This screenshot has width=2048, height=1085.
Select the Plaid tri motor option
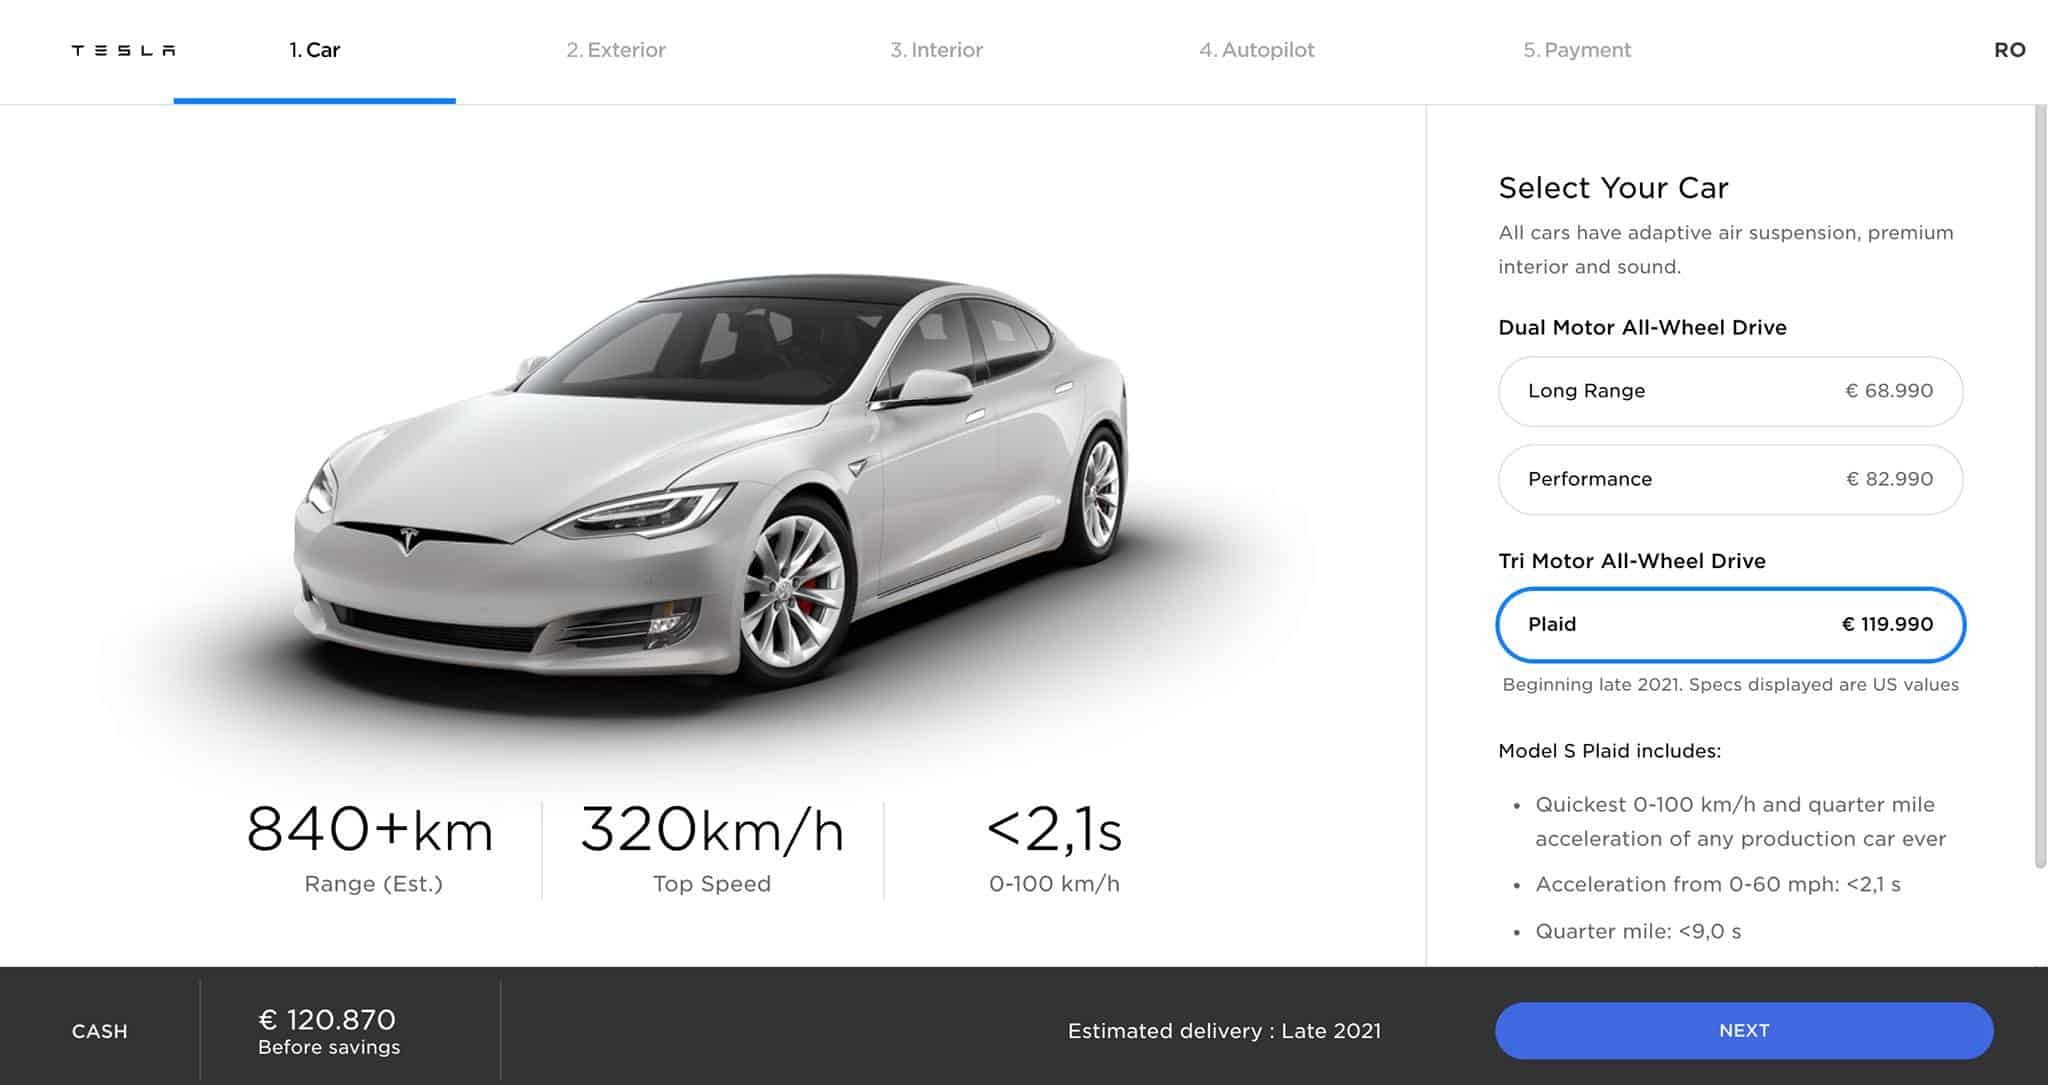tap(1730, 624)
